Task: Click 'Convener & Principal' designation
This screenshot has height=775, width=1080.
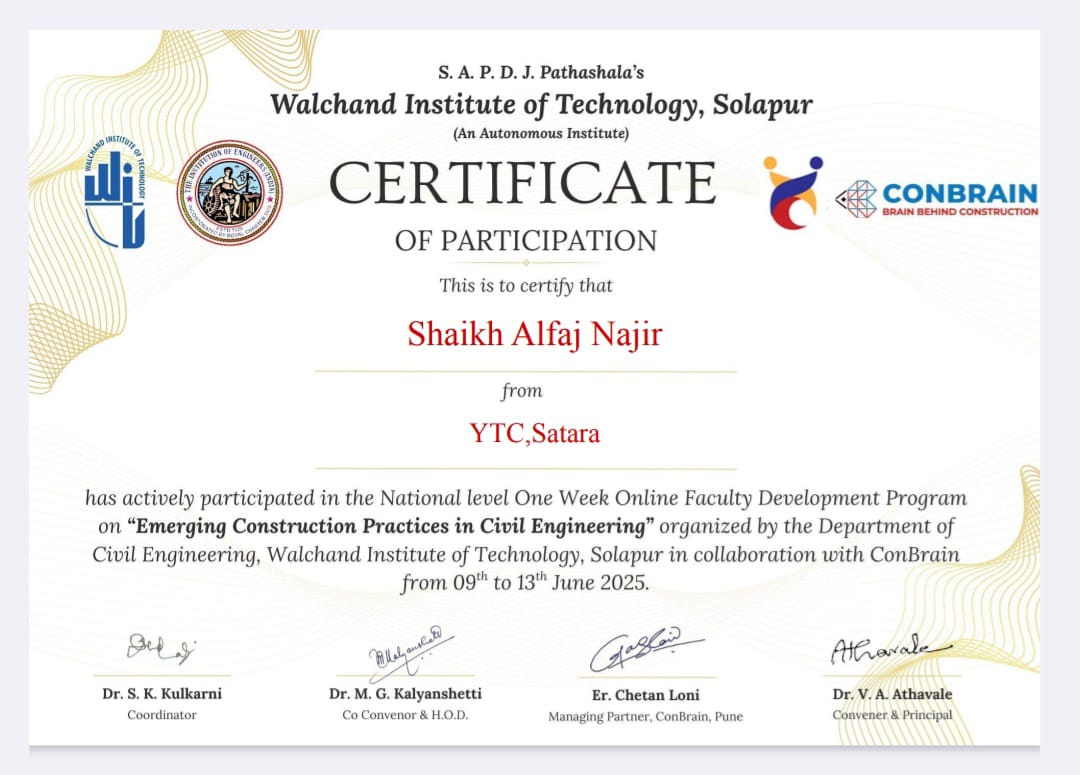Action: 892,715
